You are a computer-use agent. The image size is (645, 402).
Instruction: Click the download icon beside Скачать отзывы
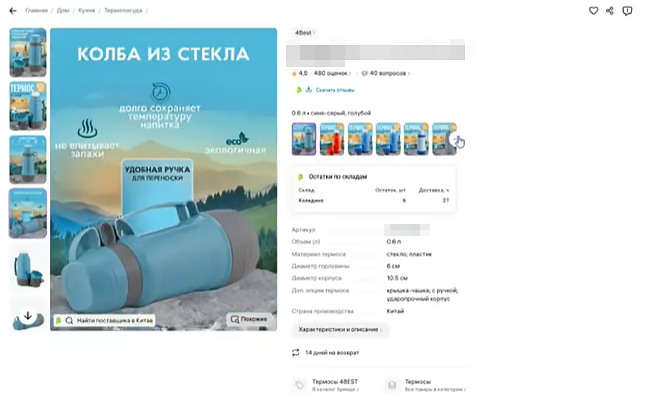(309, 90)
